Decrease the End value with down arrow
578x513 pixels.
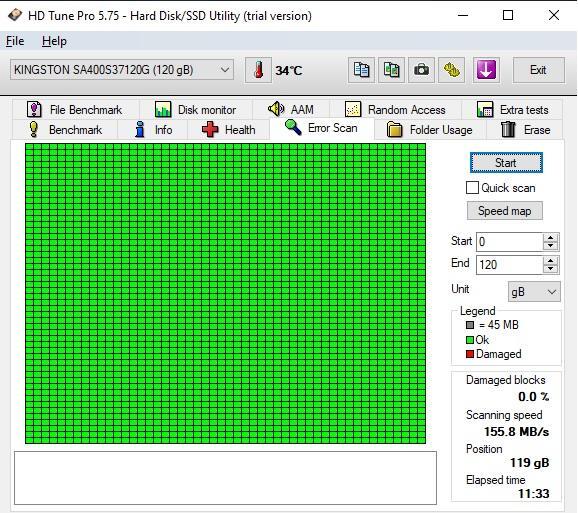coord(550,269)
